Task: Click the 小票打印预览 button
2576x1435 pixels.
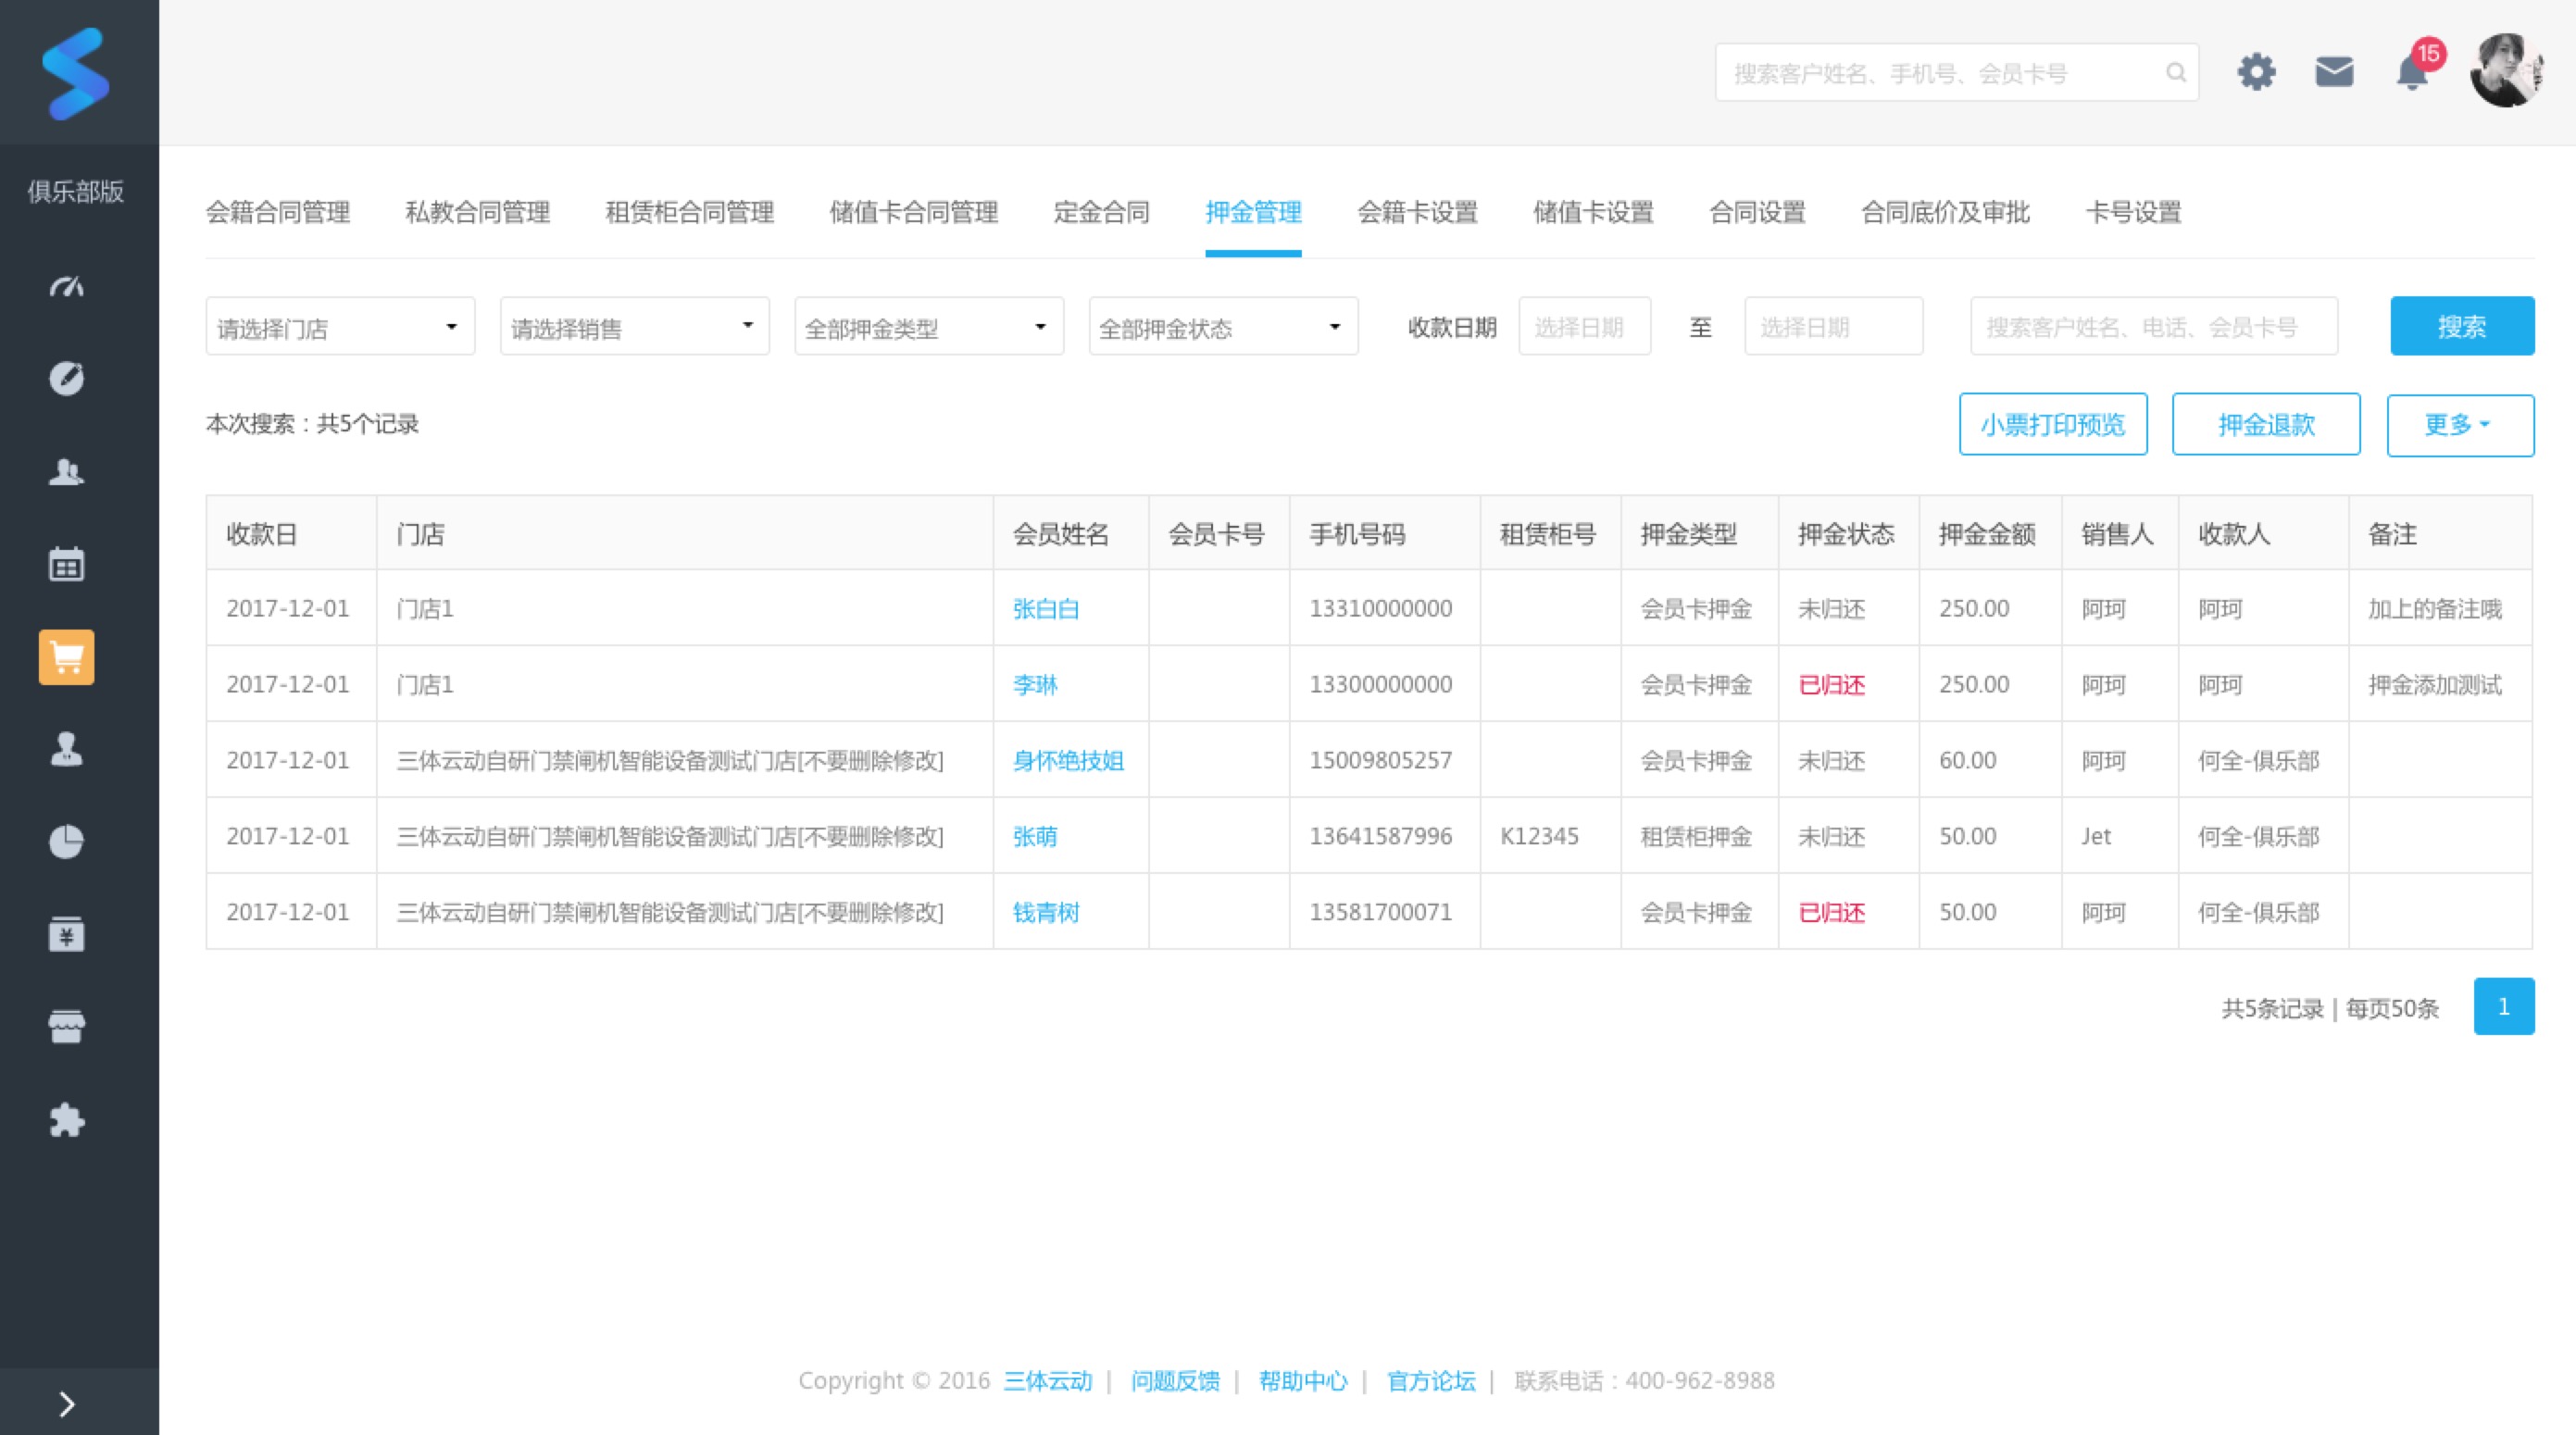Action: [x=2053, y=424]
